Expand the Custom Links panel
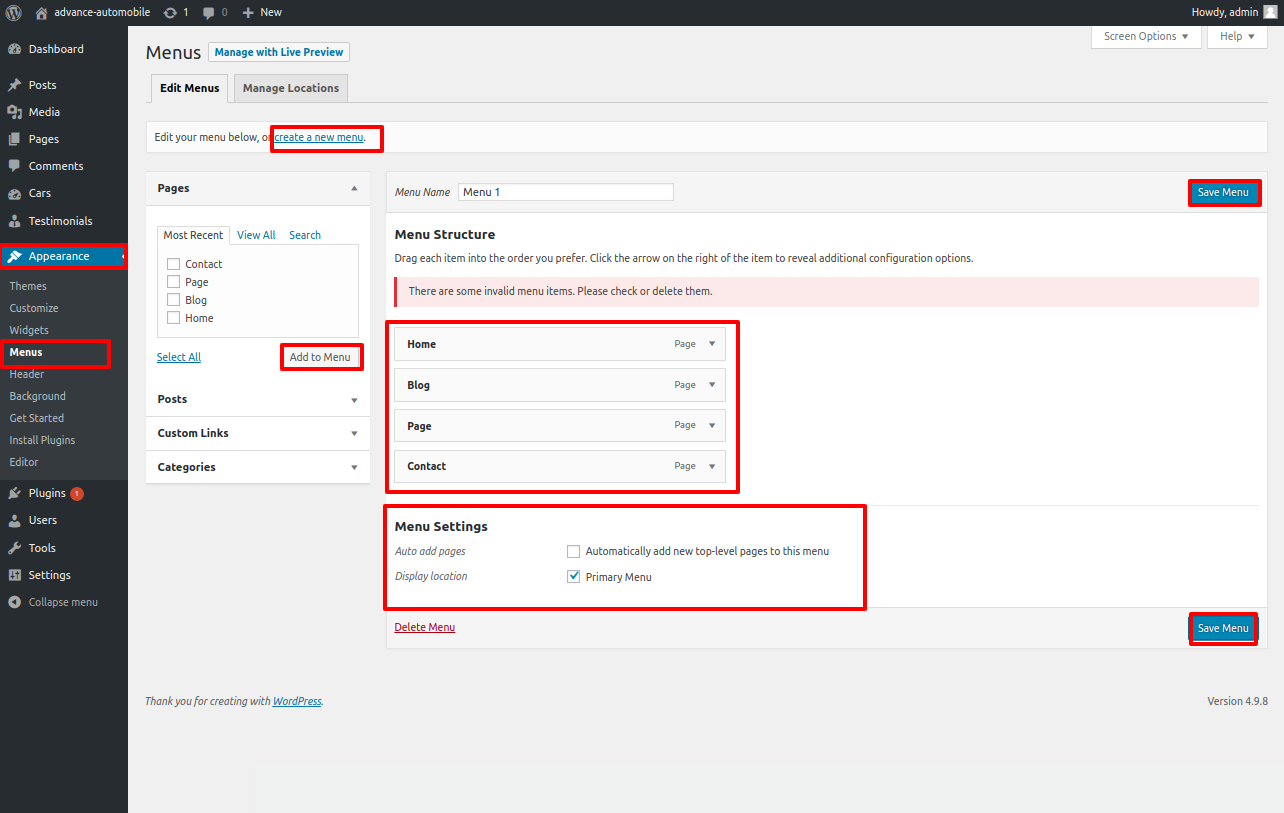This screenshot has height=813, width=1284. pyautogui.click(x=354, y=433)
